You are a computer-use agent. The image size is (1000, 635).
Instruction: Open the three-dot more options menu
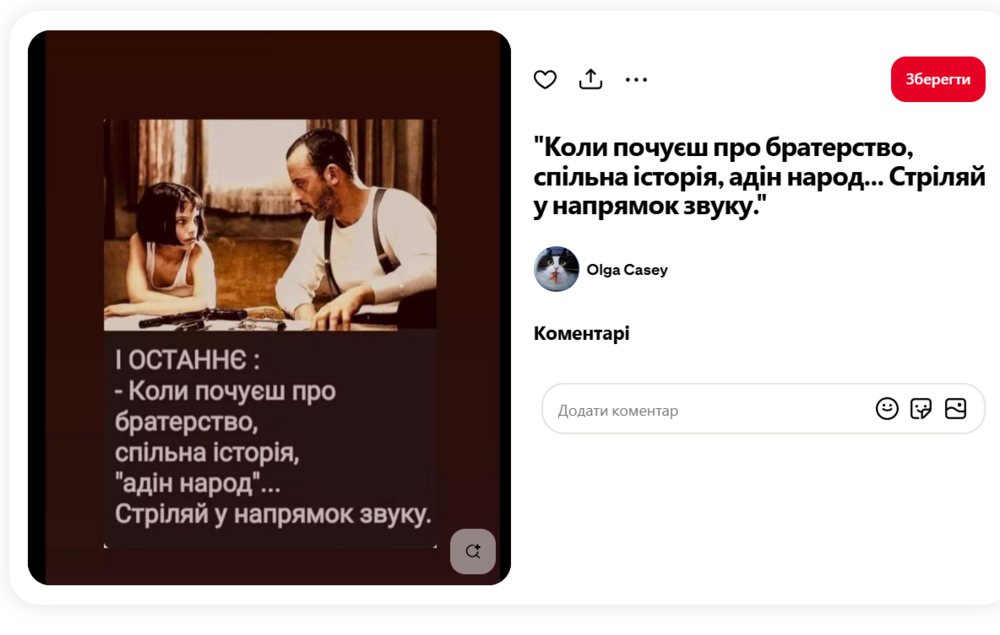click(x=636, y=80)
